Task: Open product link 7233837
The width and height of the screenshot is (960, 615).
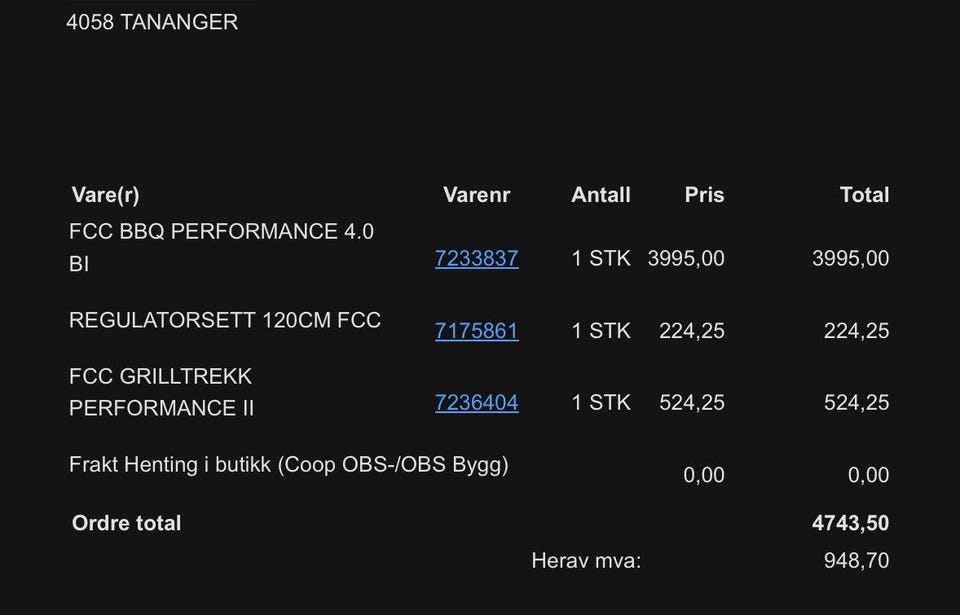Action: coord(476,258)
